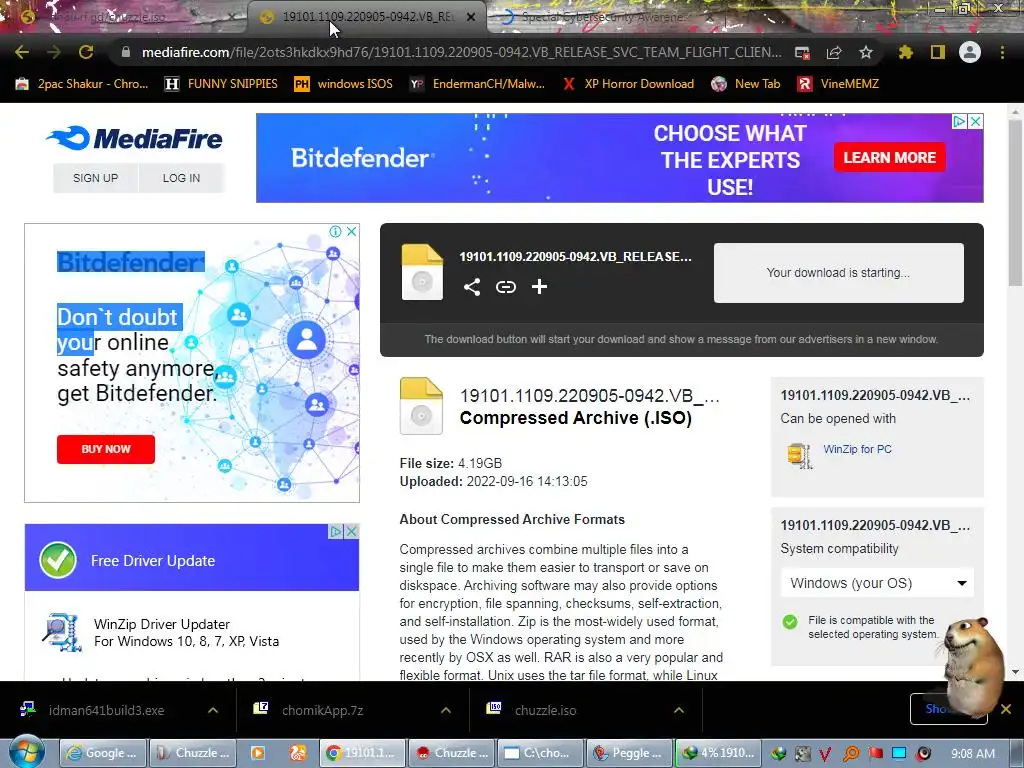The height and width of the screenshot is (768, 1024).
Task: Click the Your download is starting box
Action: click(x=839, y=273)
